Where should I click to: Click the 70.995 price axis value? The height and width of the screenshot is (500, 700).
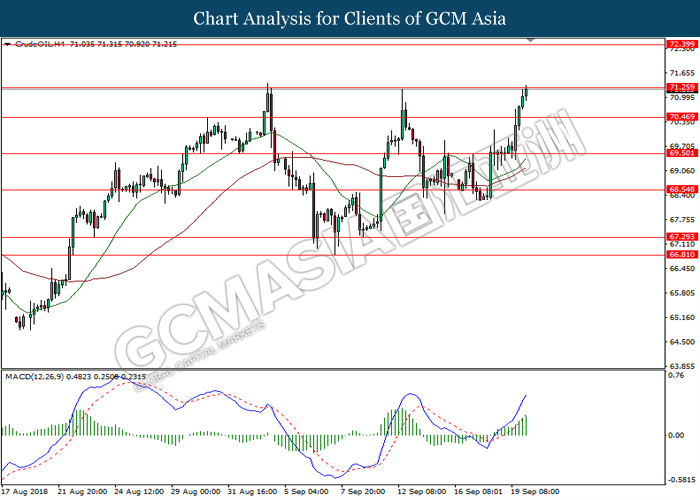coord(683,97)
